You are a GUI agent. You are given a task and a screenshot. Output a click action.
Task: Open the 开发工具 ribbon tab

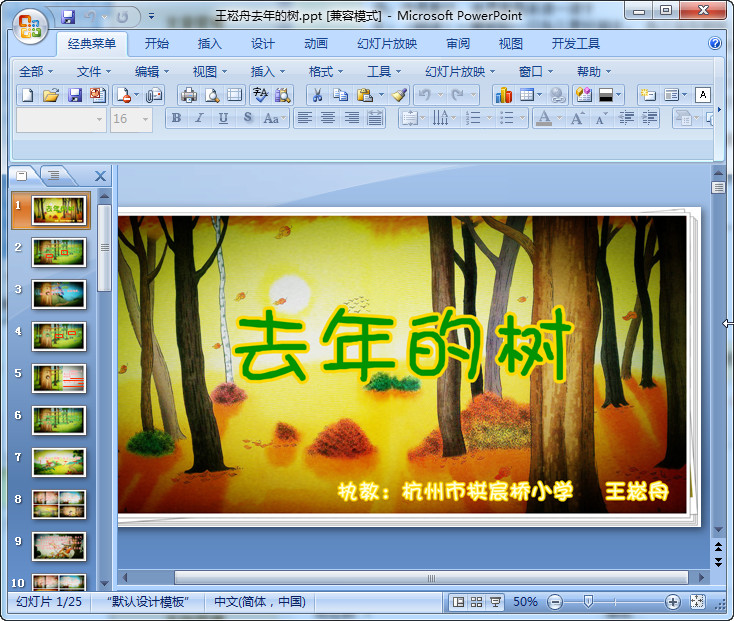tap(576, 44)
